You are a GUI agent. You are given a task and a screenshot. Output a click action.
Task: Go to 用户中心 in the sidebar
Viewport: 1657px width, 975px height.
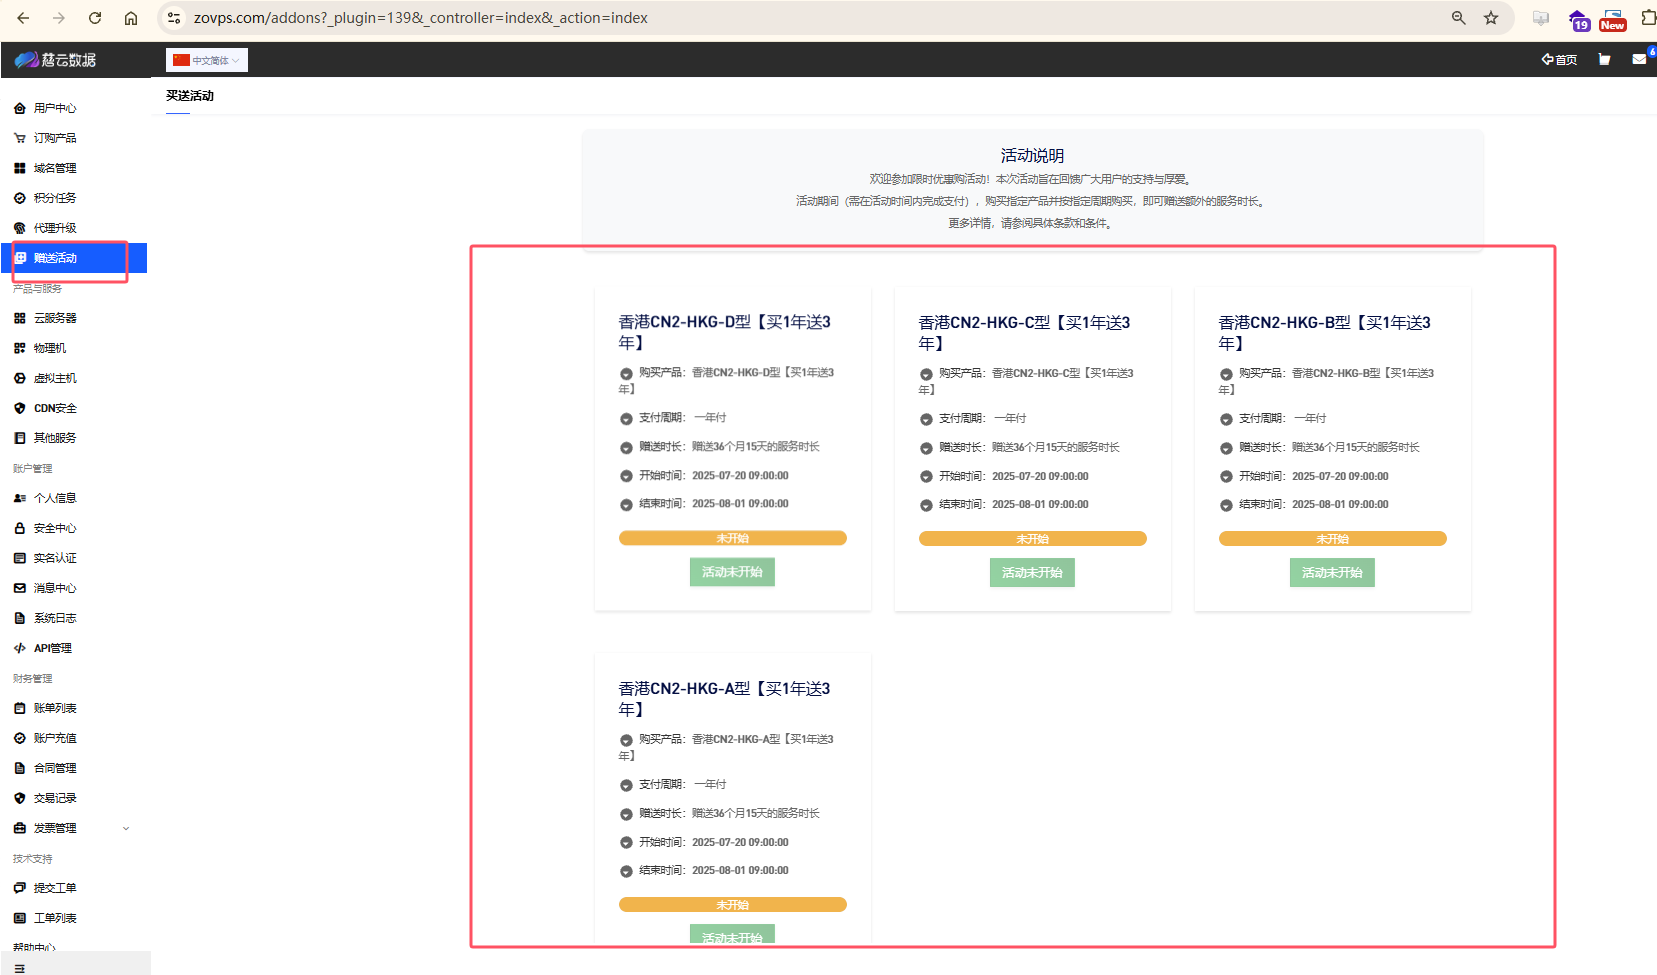[x=55, y=108]
